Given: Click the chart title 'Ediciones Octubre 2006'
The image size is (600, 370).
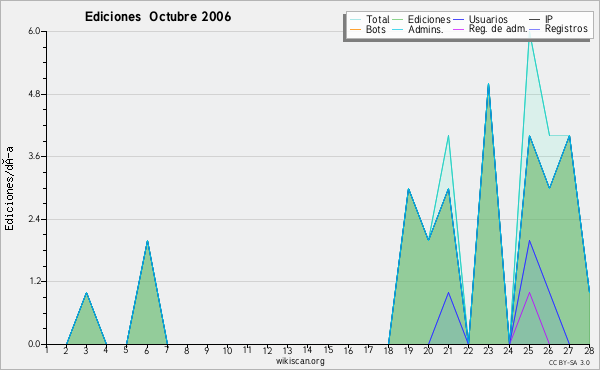Looking at the screenshot, I should coord(158,17).
